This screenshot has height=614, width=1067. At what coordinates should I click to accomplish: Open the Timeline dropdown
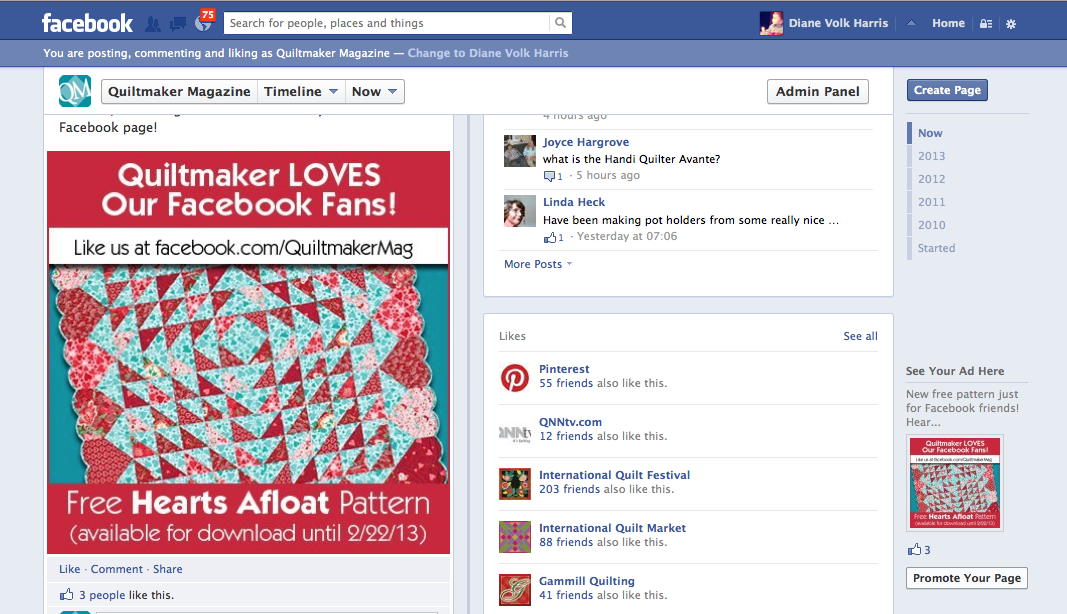300,92
